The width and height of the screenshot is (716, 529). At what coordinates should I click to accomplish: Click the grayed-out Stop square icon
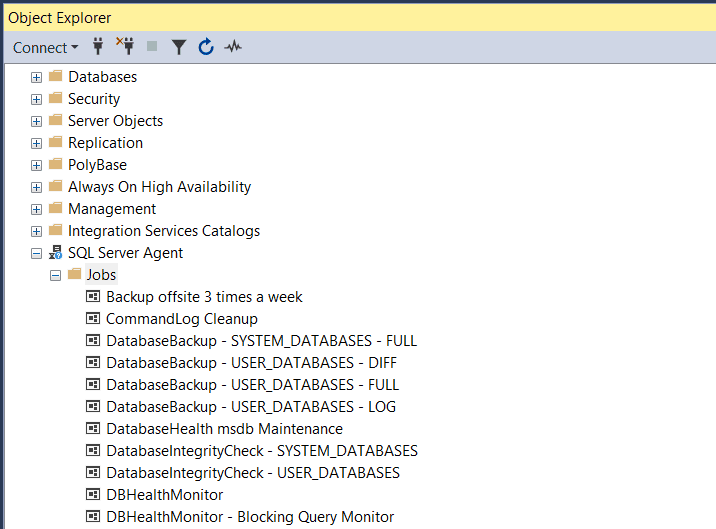click(x=152, y=46)
